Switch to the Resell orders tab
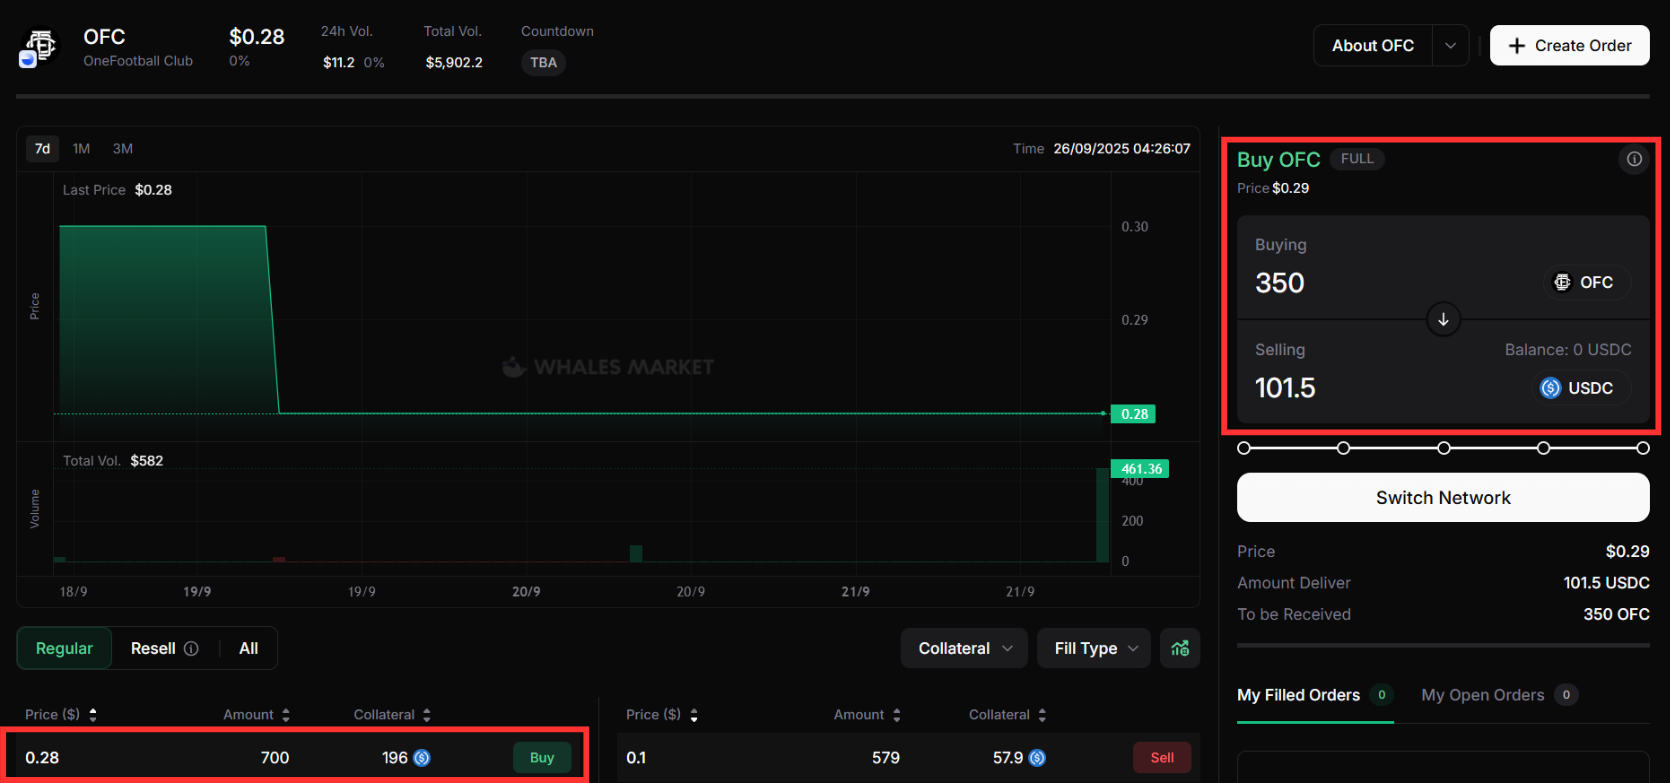 (164, 649)
